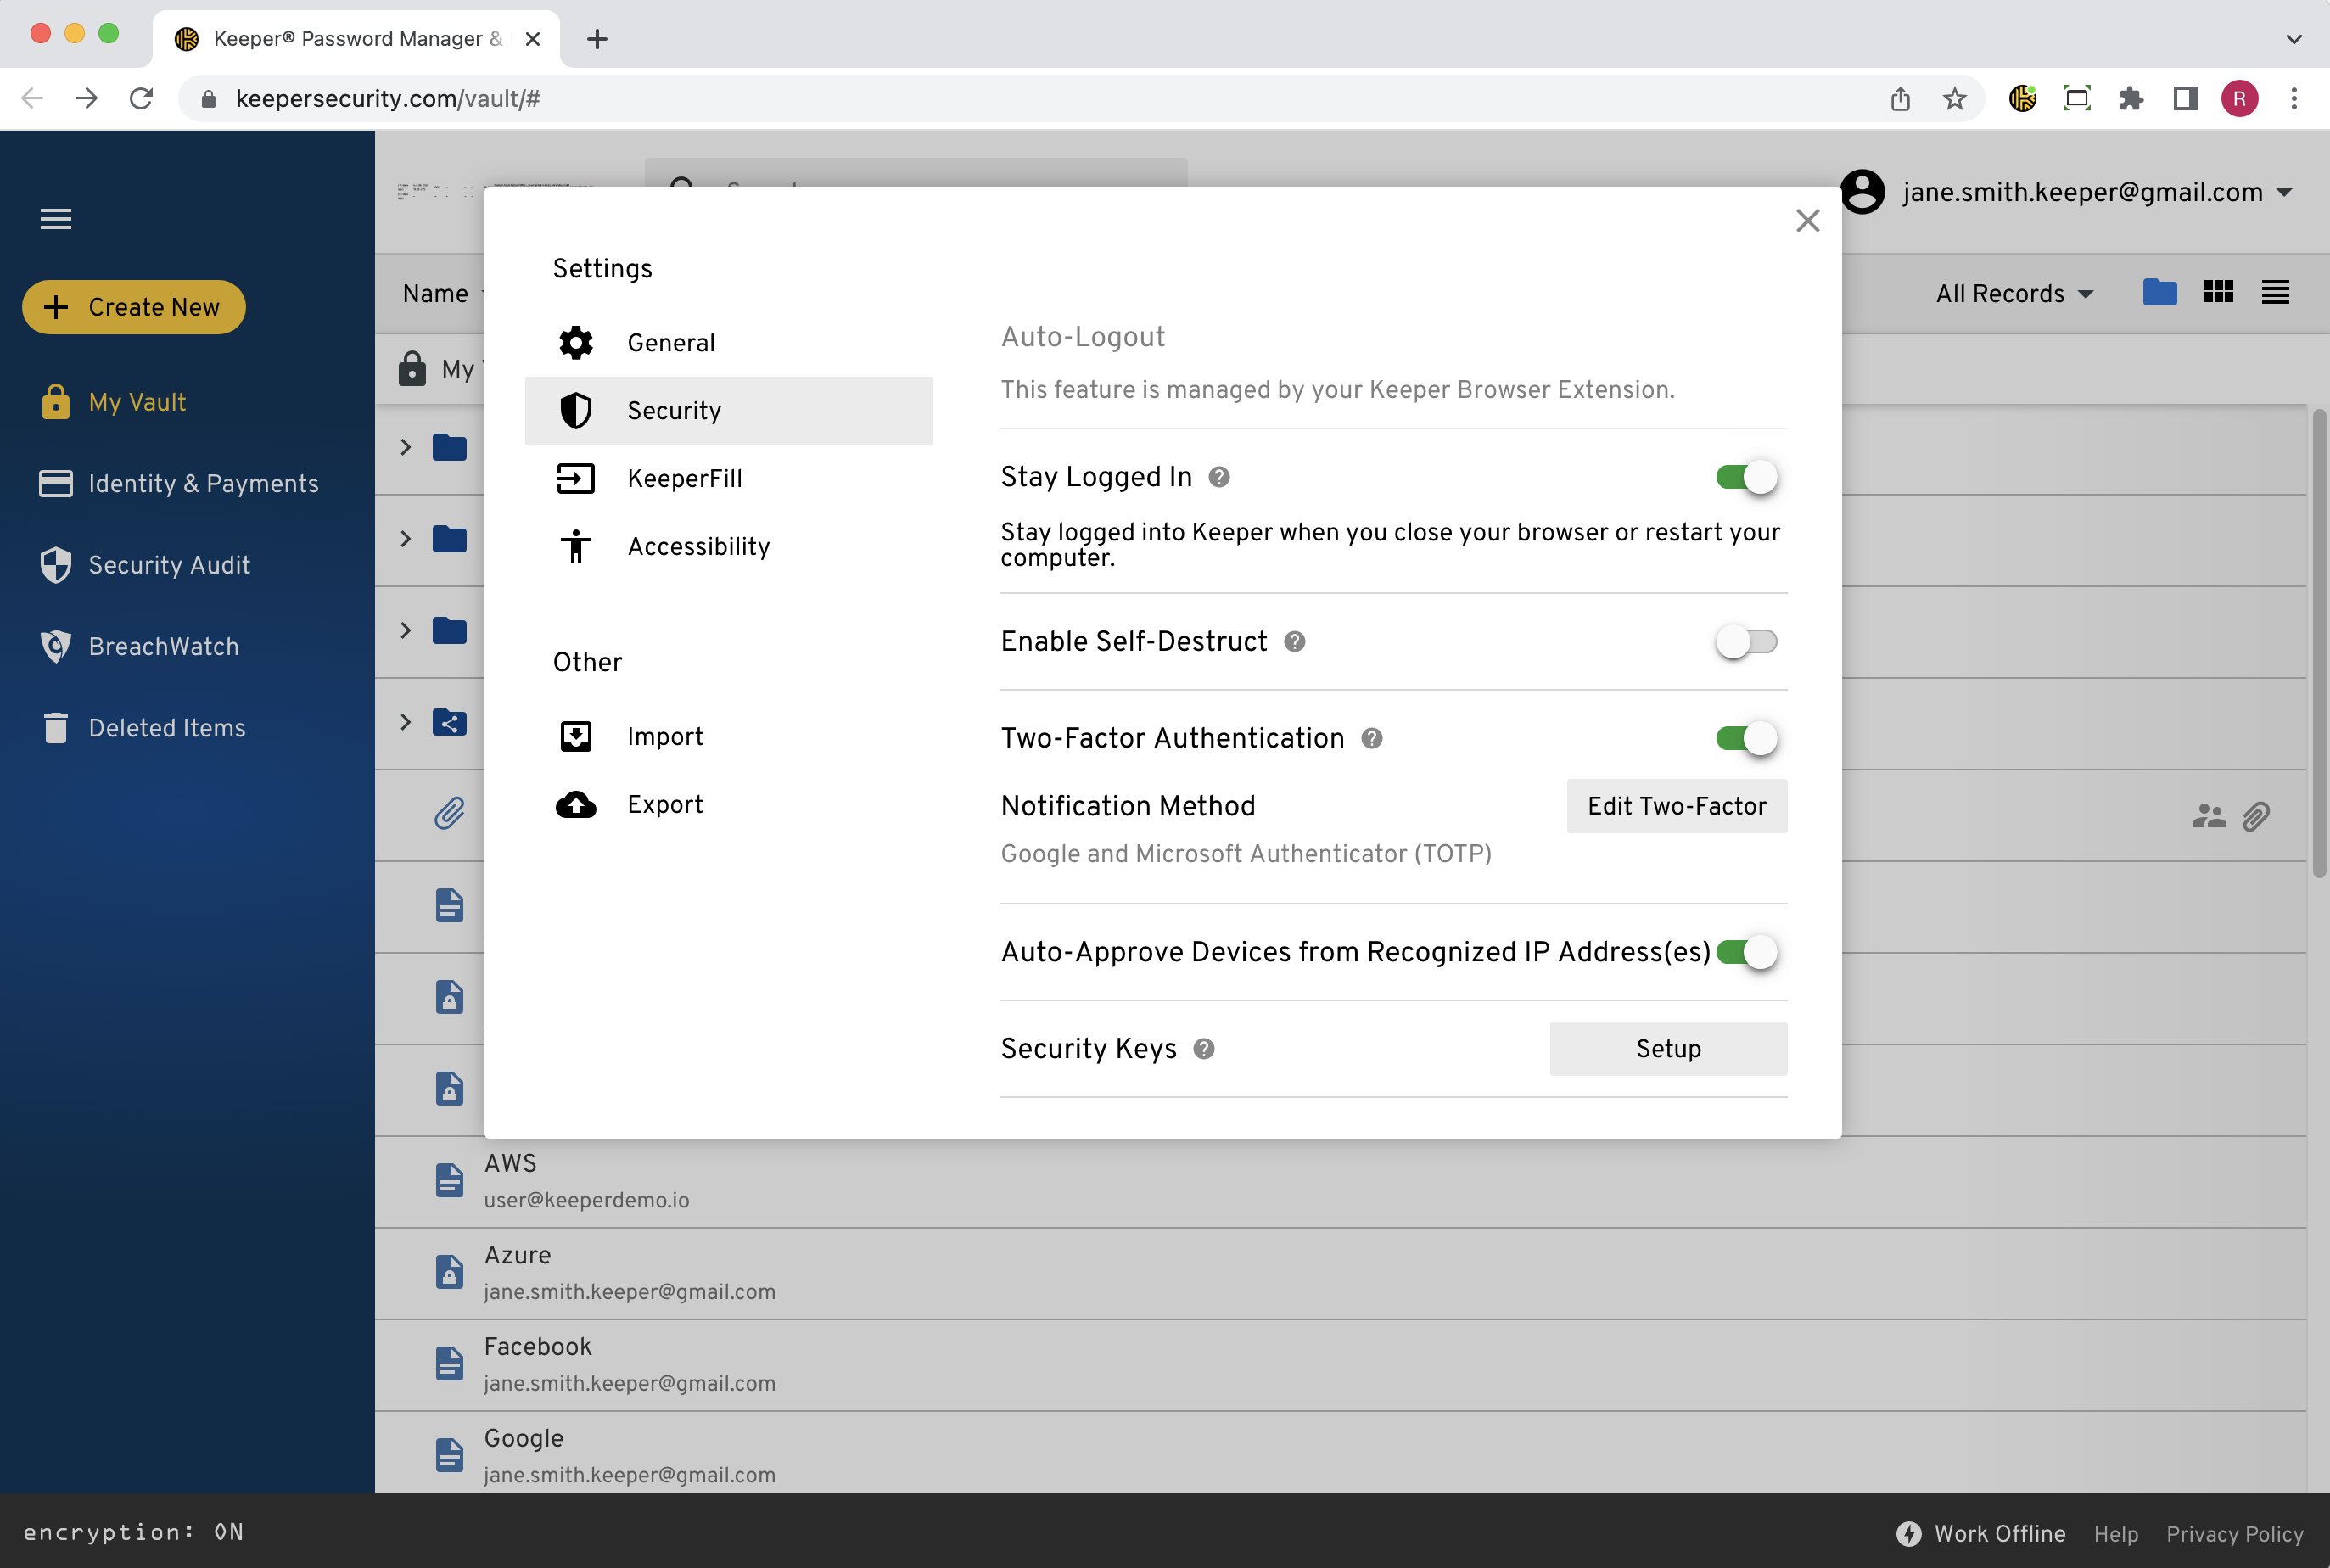Click the account avatar icon
The height and width of the screenshot is (1568, 2330).
click(1863, 192)
